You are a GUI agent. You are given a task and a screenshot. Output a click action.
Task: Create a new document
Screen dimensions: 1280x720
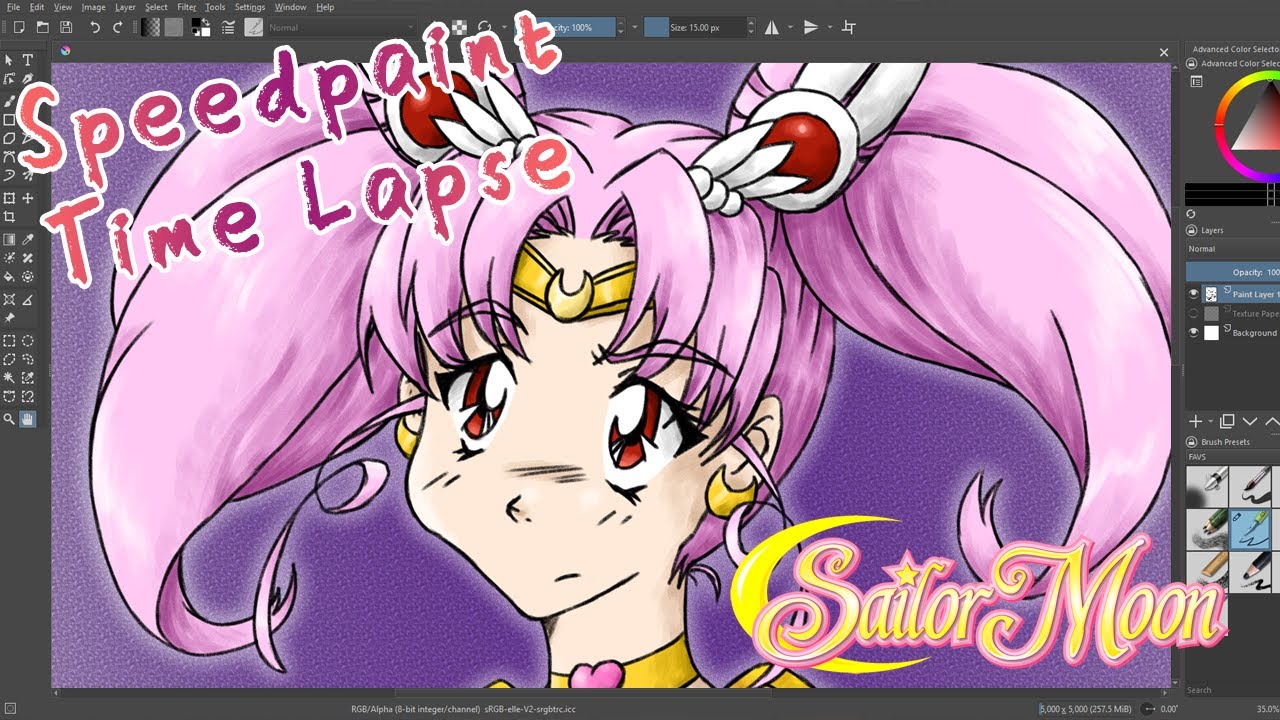coord(18,27)
